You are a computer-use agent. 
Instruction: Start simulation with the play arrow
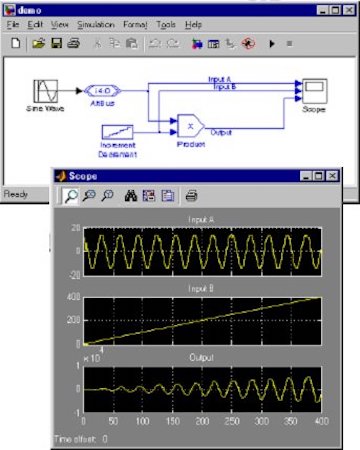coord(272,44)
